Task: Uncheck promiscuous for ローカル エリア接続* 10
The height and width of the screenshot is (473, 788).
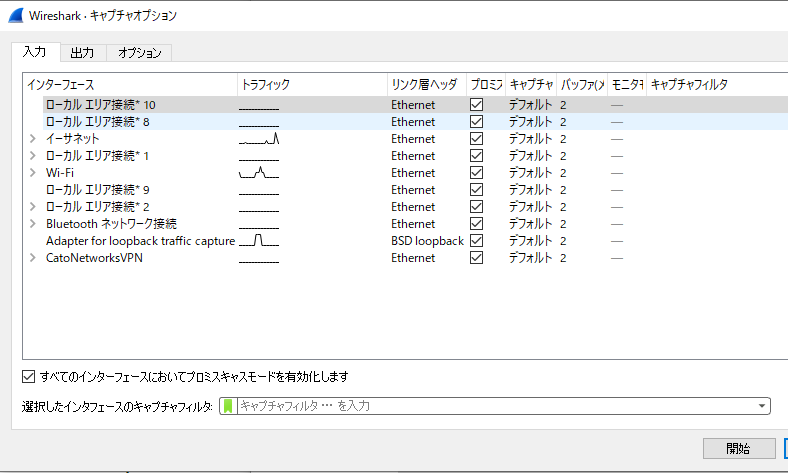Action: (476, 105)
